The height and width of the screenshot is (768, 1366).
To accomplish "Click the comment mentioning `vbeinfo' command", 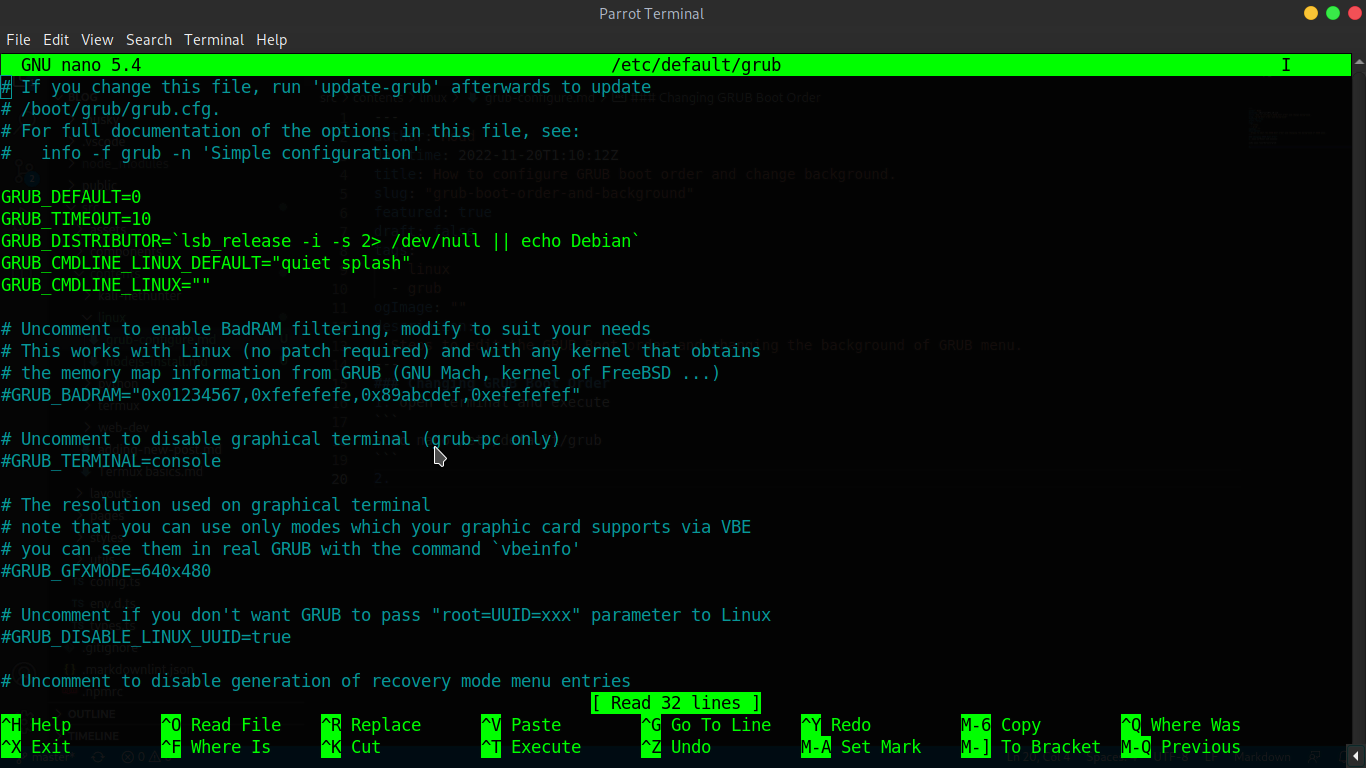I will (291, 549).
